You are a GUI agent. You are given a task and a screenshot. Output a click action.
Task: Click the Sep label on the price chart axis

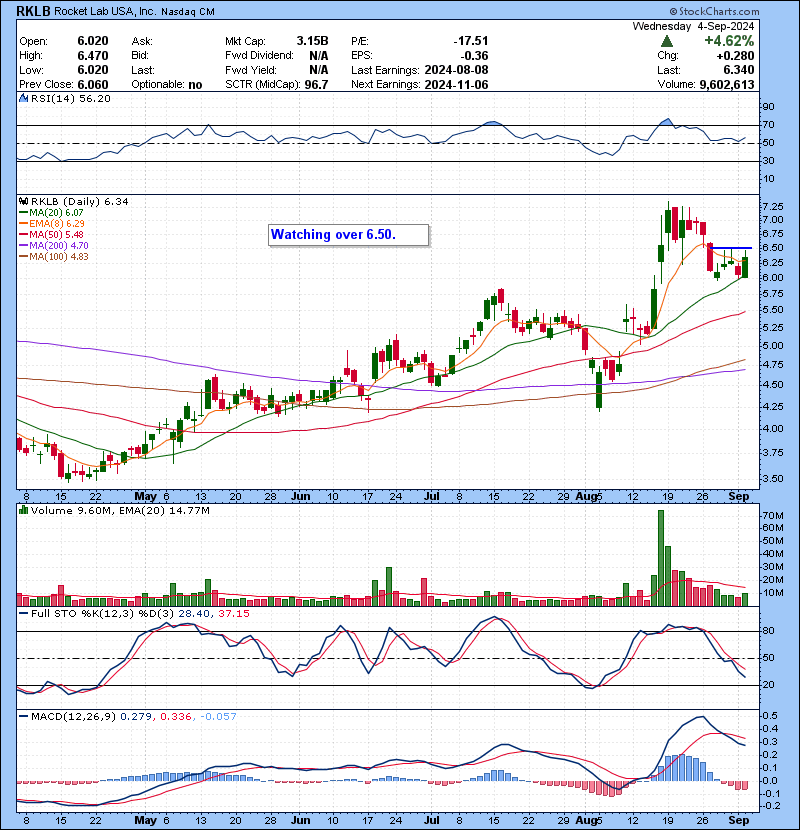coord(739,496)
